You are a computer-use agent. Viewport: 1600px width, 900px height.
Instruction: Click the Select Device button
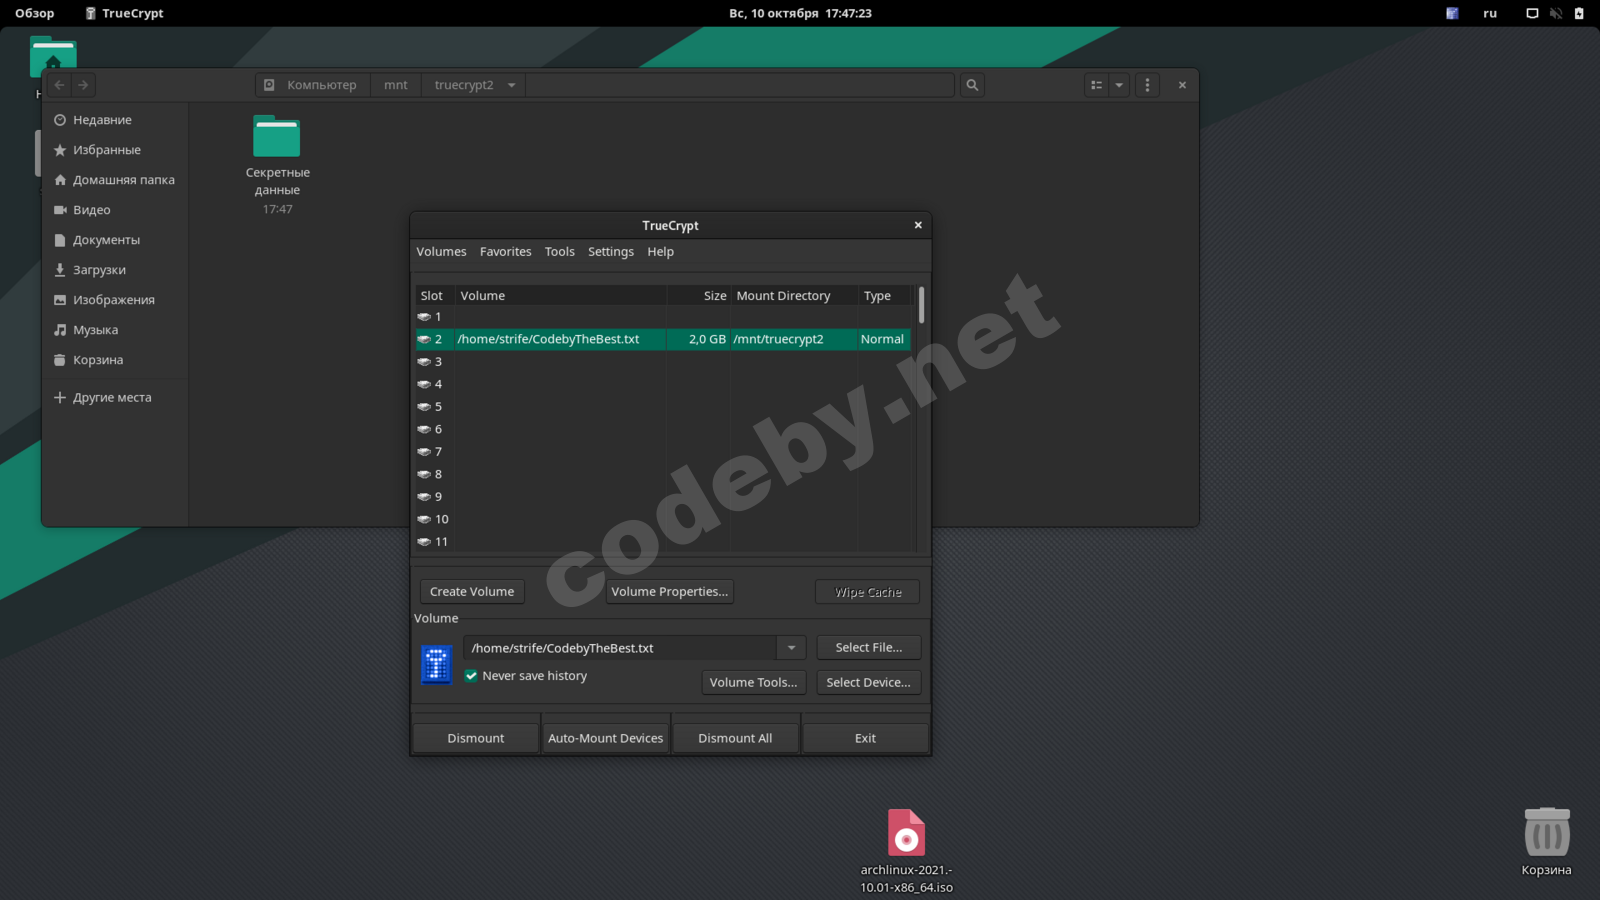869,683
